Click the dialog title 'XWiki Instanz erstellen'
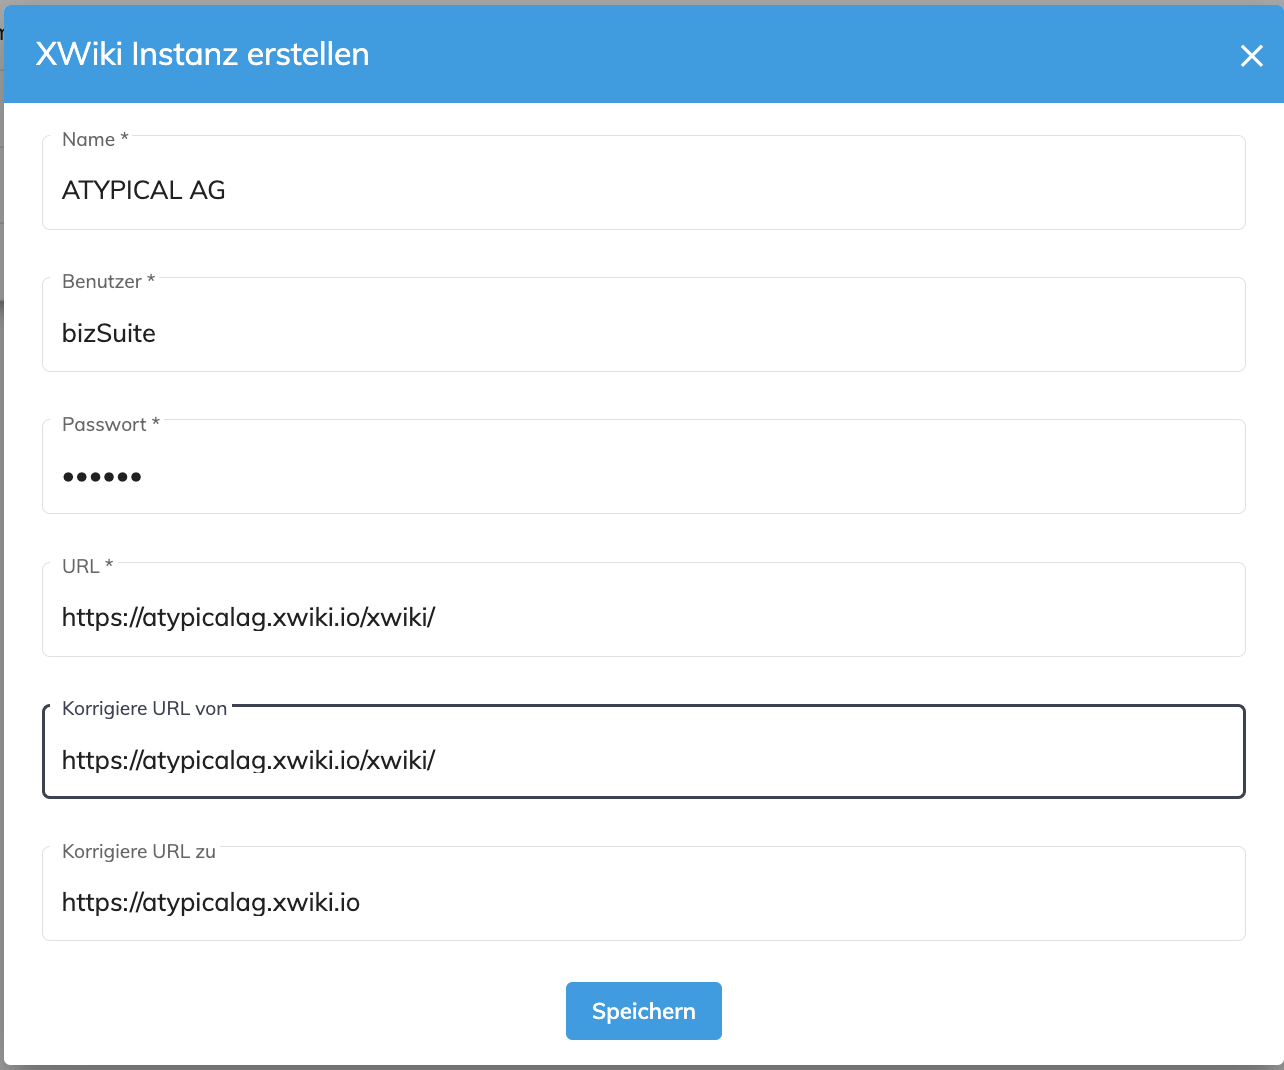 (x=202, y=54)
